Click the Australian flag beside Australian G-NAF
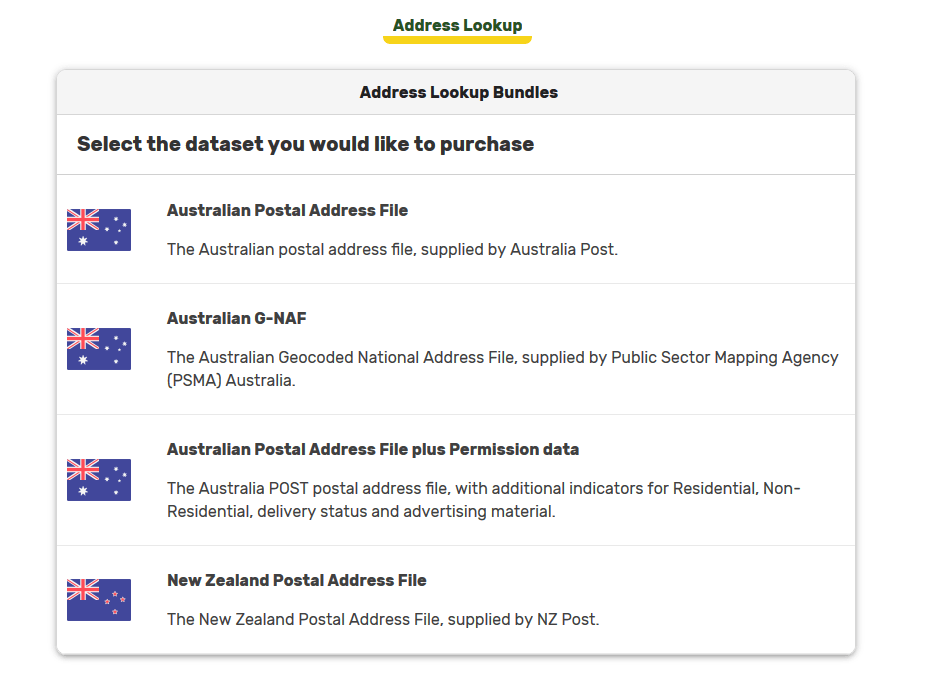Viewport: 929px width, 684px height. (x=99, y=349)
